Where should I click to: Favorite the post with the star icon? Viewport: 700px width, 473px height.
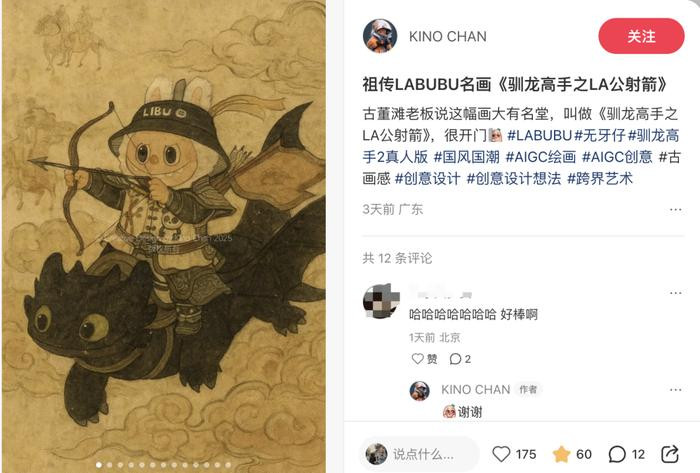tap(561, 454)
